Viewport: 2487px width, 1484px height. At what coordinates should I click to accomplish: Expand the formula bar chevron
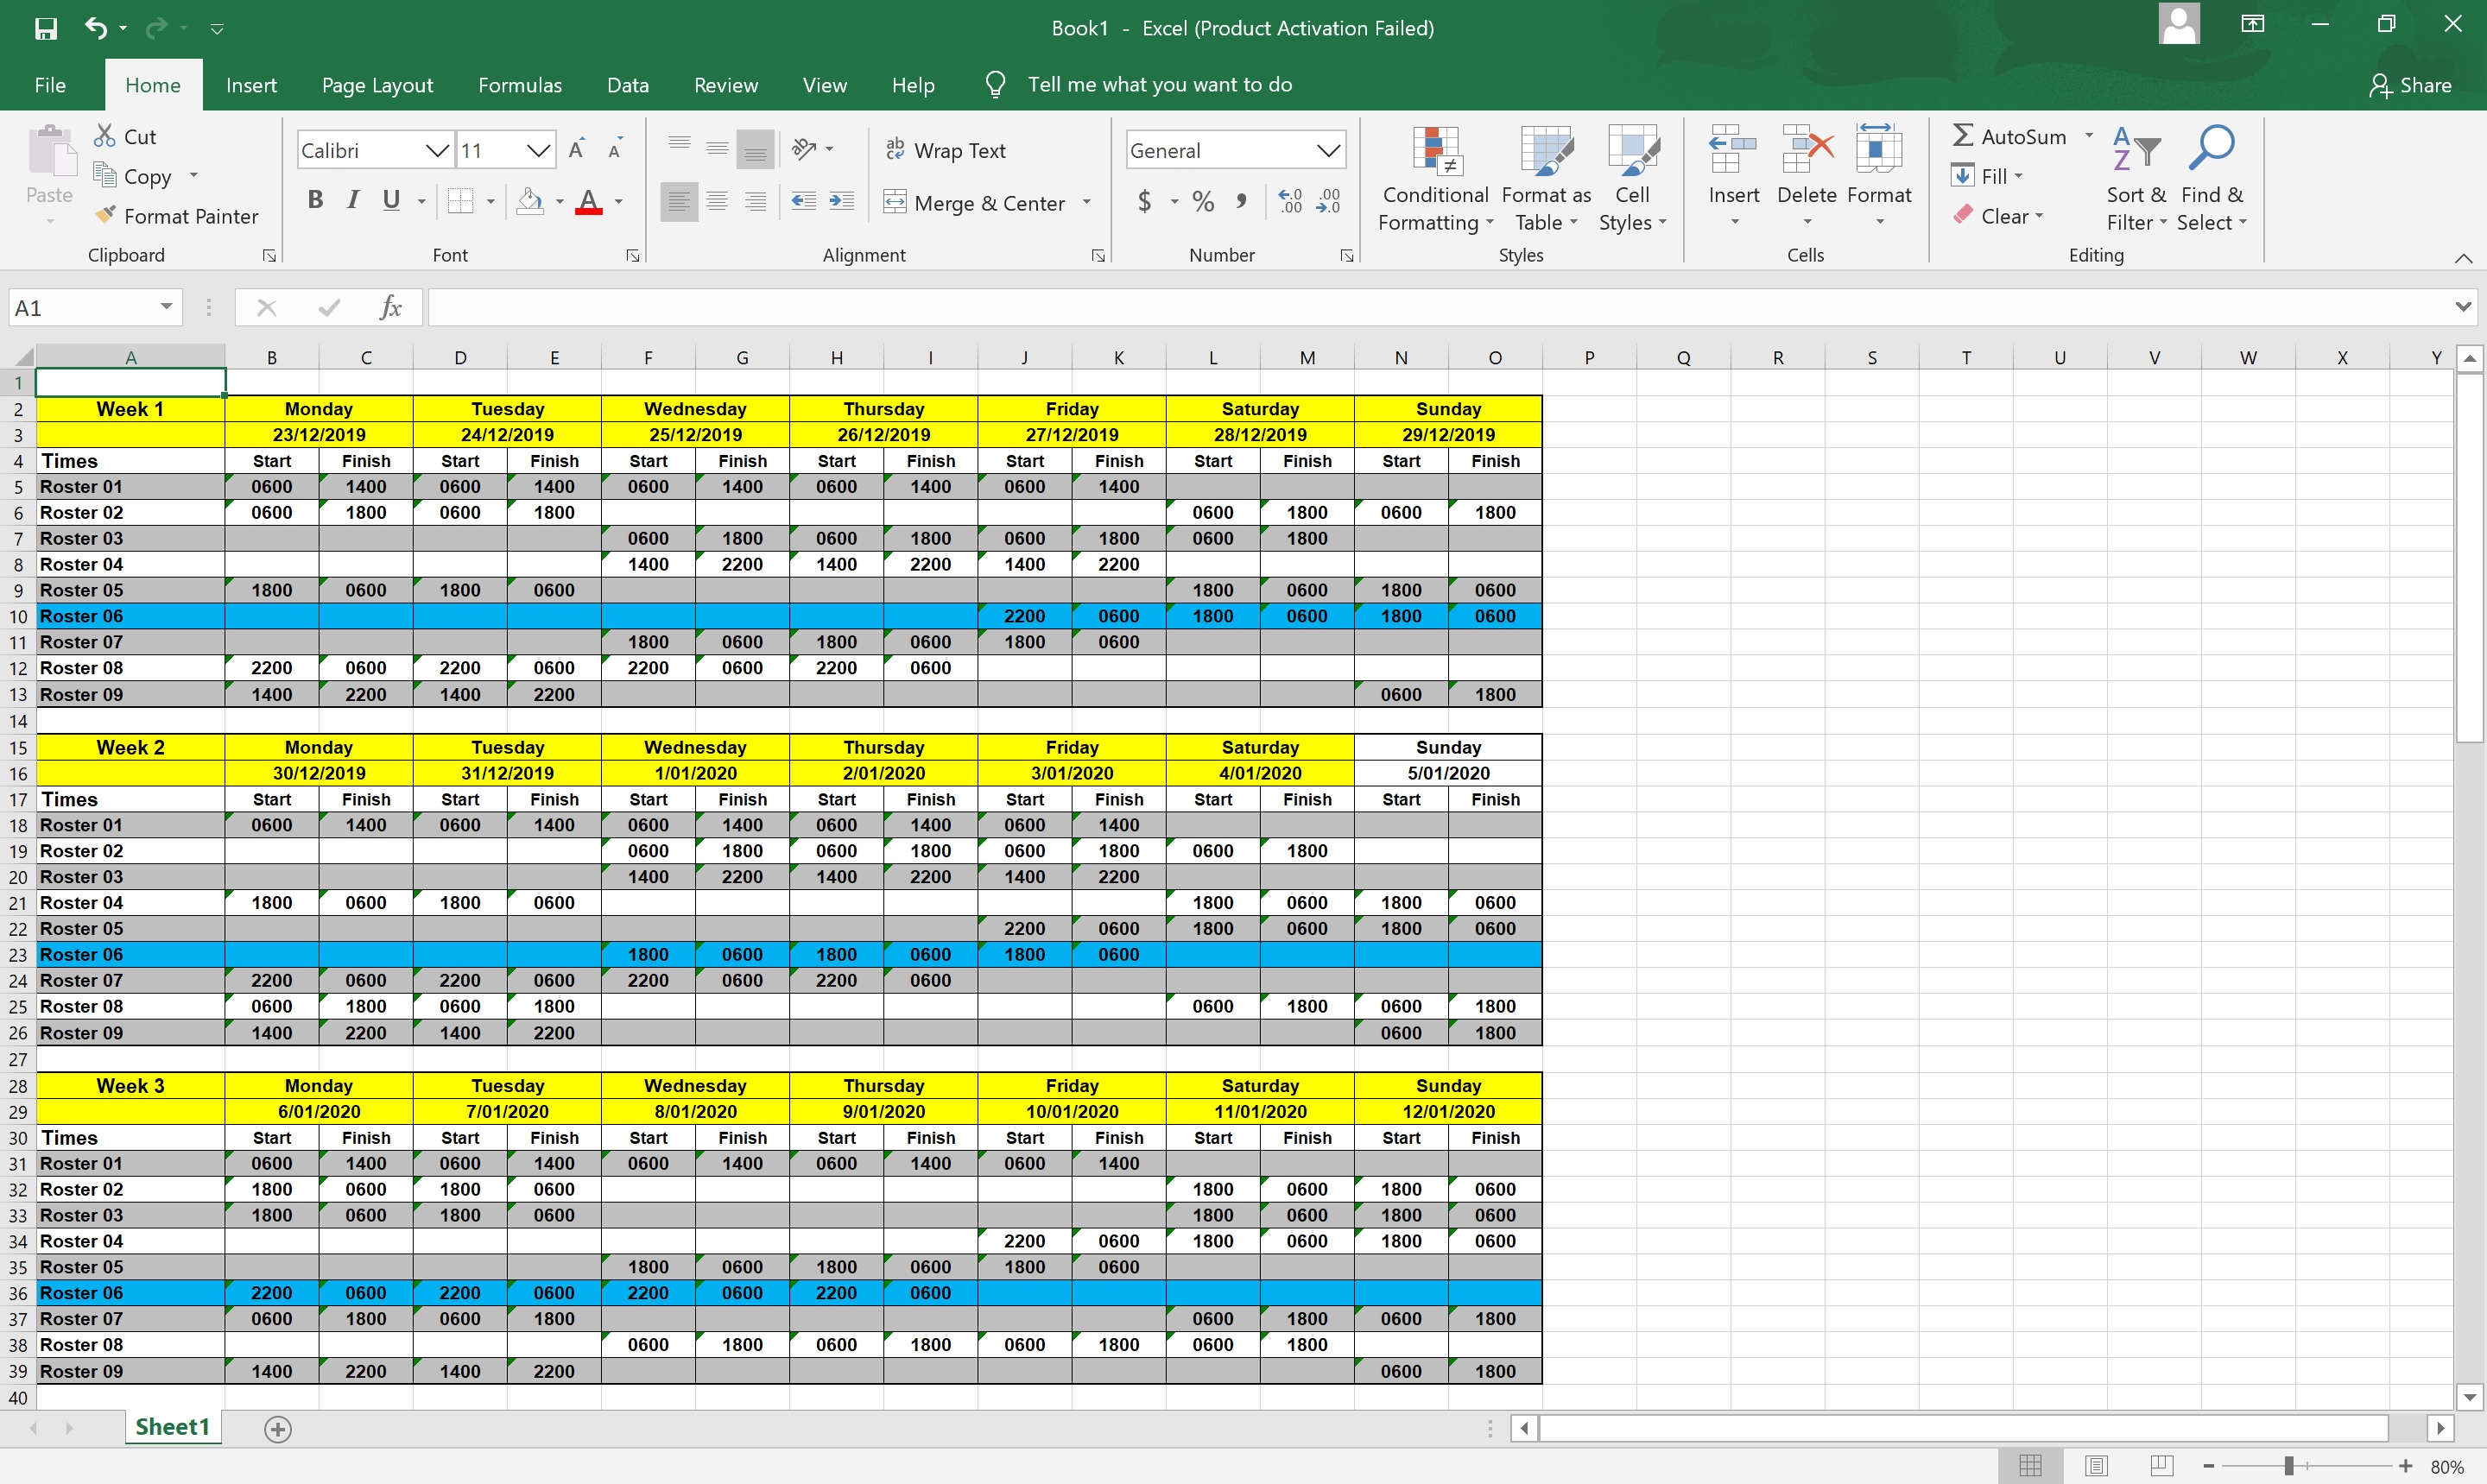(2463, 307)
